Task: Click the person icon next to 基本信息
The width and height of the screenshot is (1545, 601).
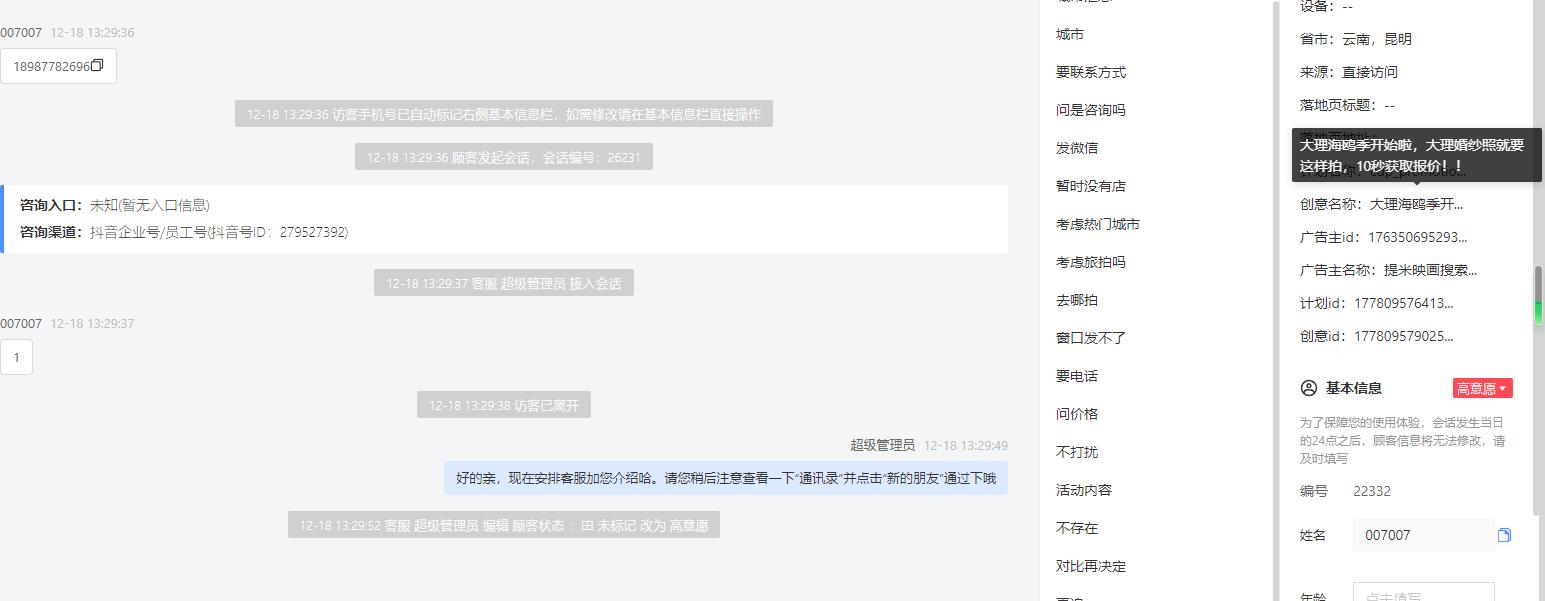Action: pyautogui.click(x=1308, y=388)
